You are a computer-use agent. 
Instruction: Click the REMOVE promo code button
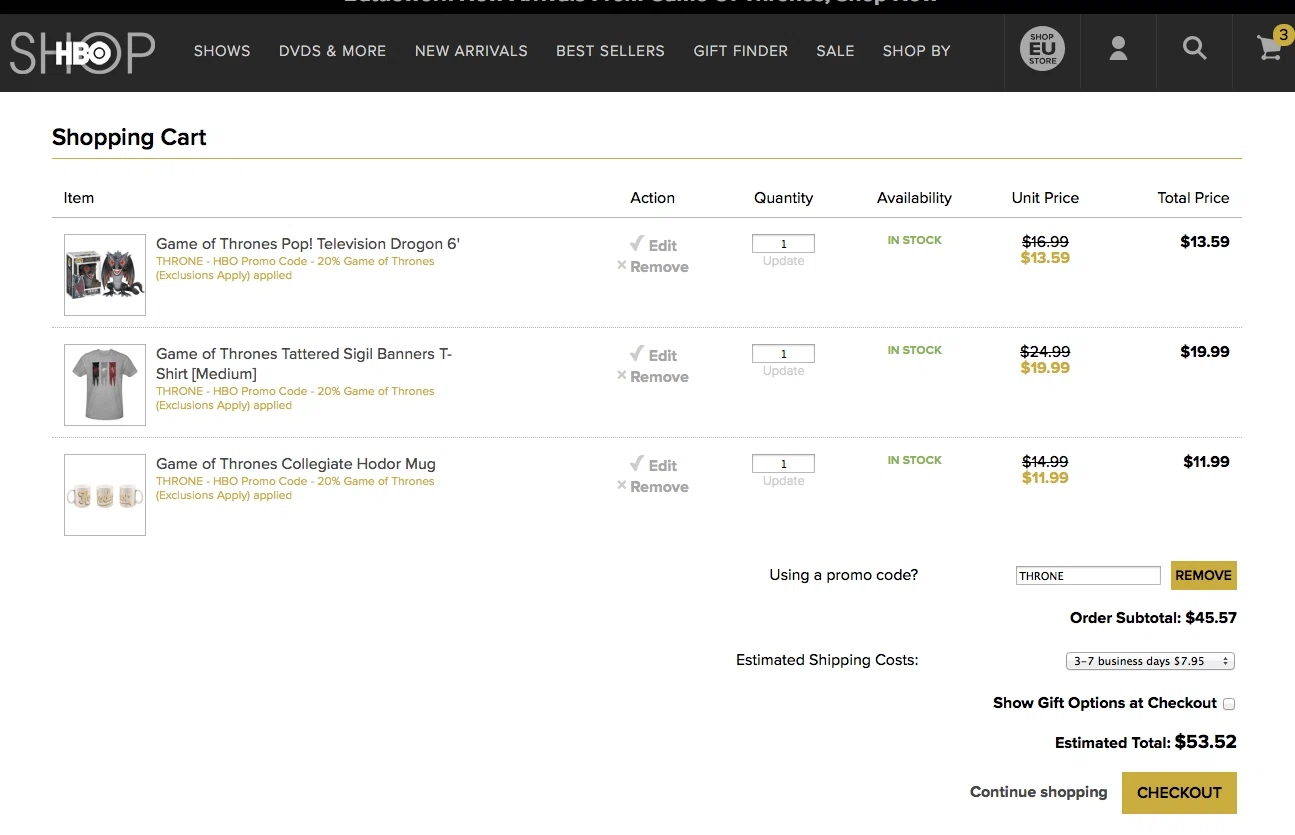[x=1204, y=575]
